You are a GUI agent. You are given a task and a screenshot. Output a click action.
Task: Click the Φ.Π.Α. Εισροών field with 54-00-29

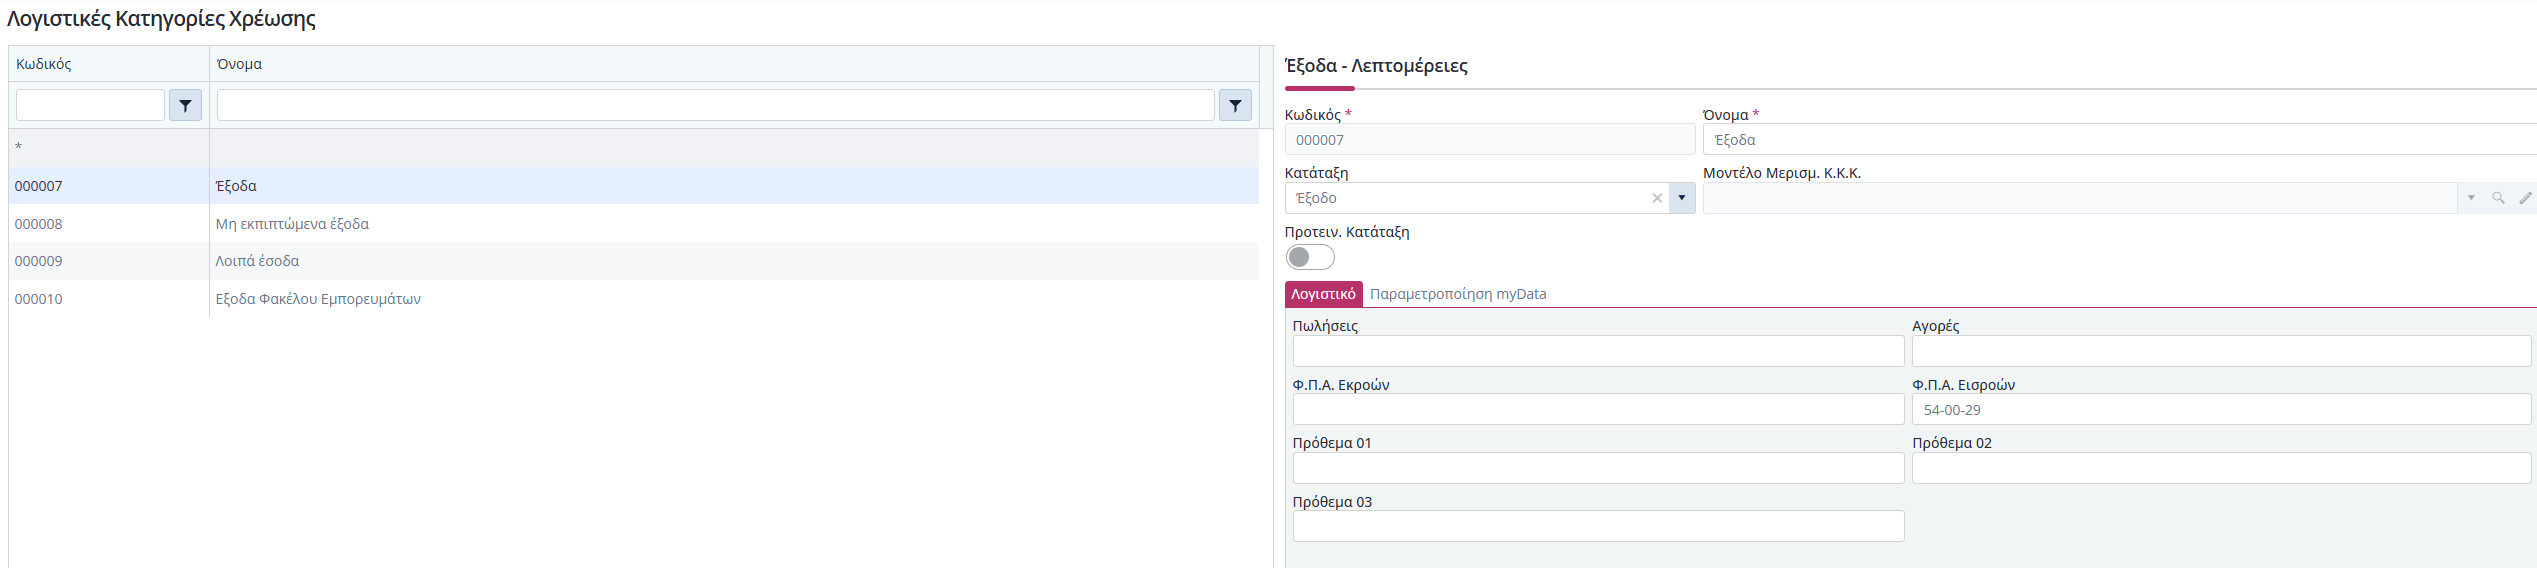pos(2221,409)
